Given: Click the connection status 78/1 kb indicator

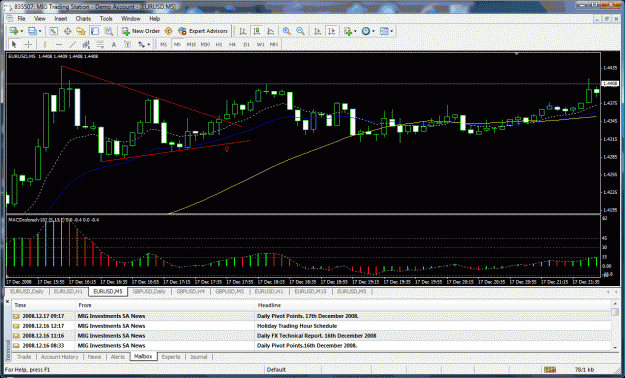Looking at the screenshot, I should [583, 370].
